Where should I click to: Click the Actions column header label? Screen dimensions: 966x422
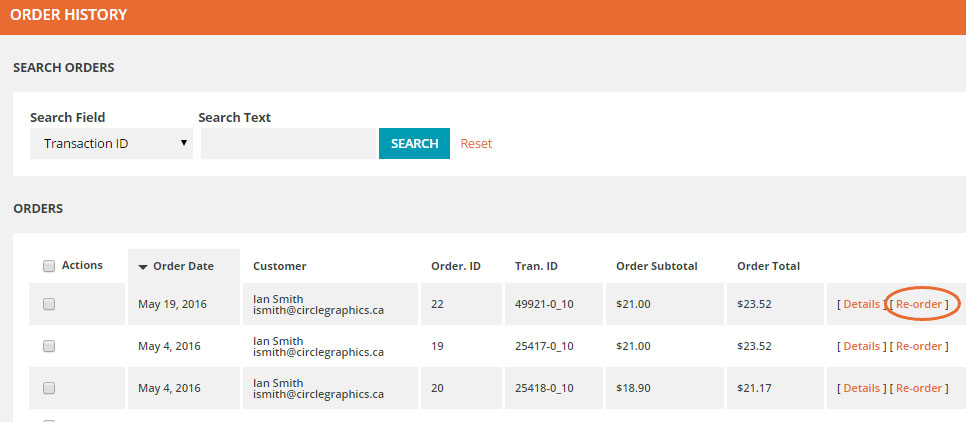click(82, 265)
